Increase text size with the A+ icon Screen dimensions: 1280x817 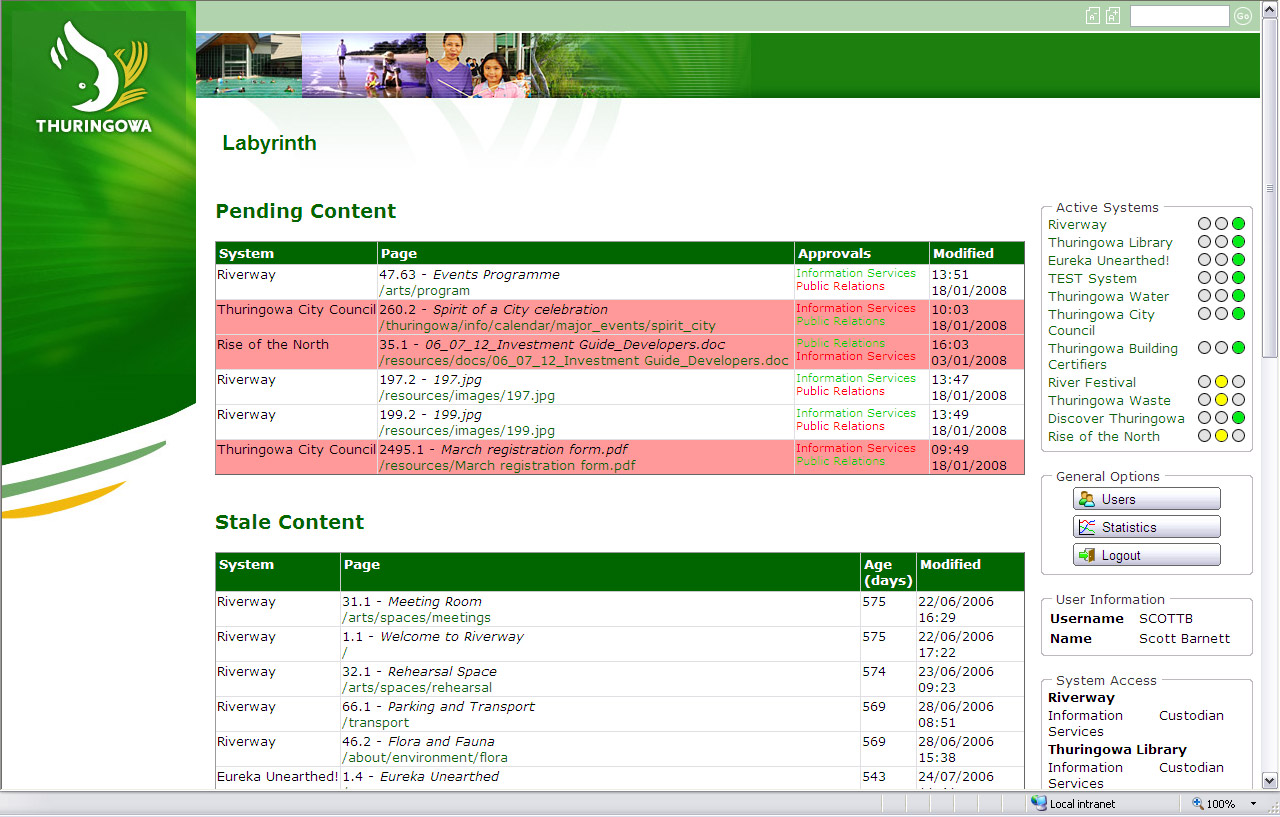1113,16
